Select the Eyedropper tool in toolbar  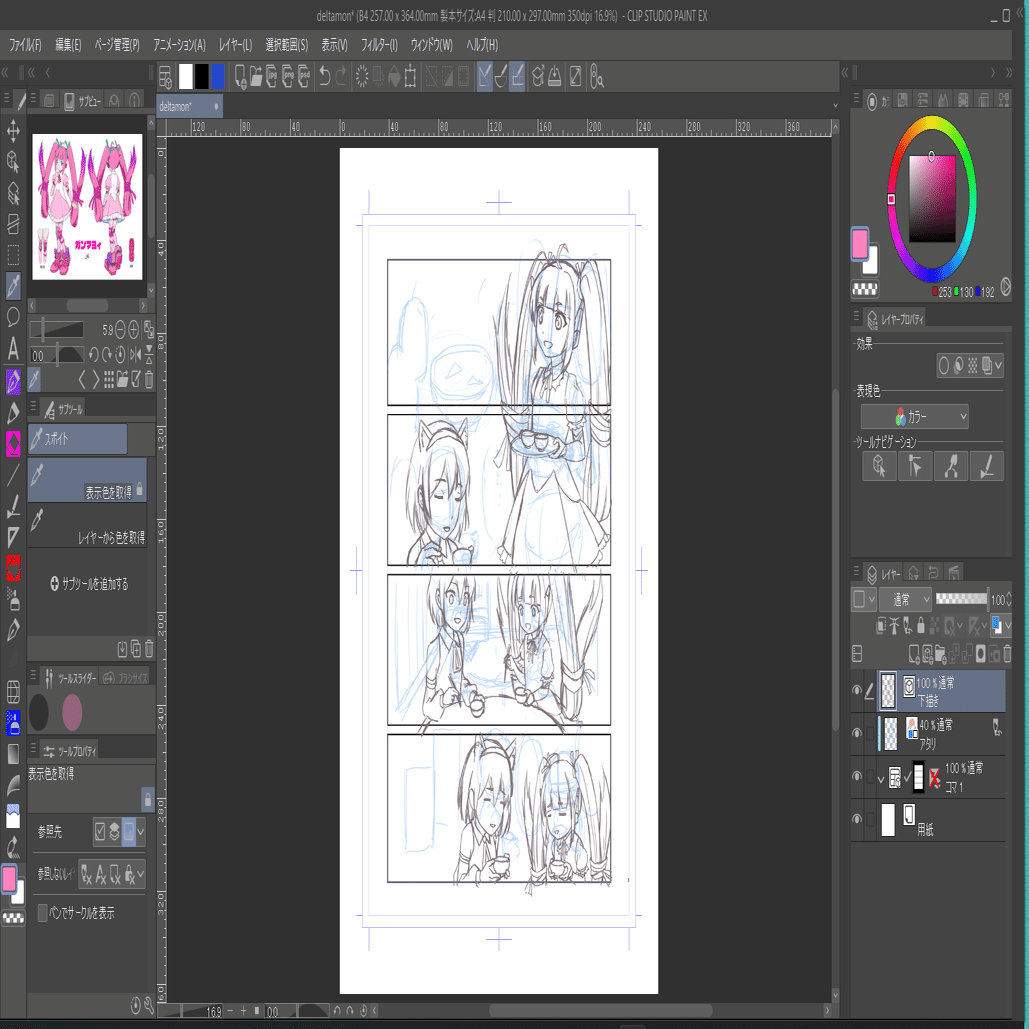13,285
